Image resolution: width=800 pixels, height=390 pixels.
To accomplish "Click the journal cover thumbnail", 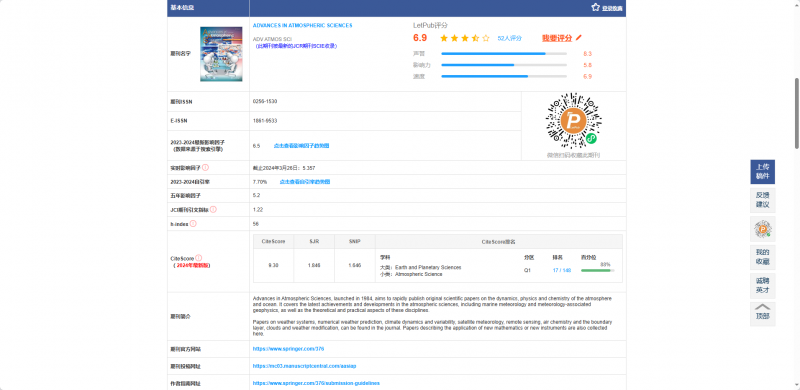I will (x=221, y=54).
